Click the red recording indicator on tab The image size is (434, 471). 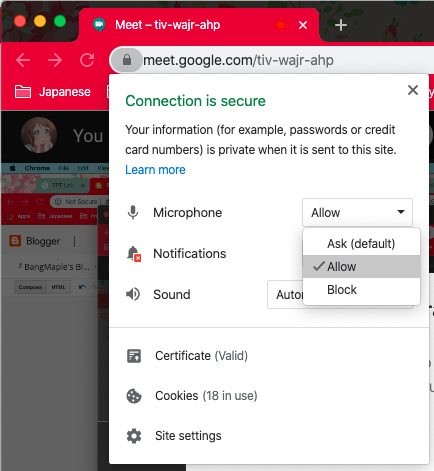point(281,25)
